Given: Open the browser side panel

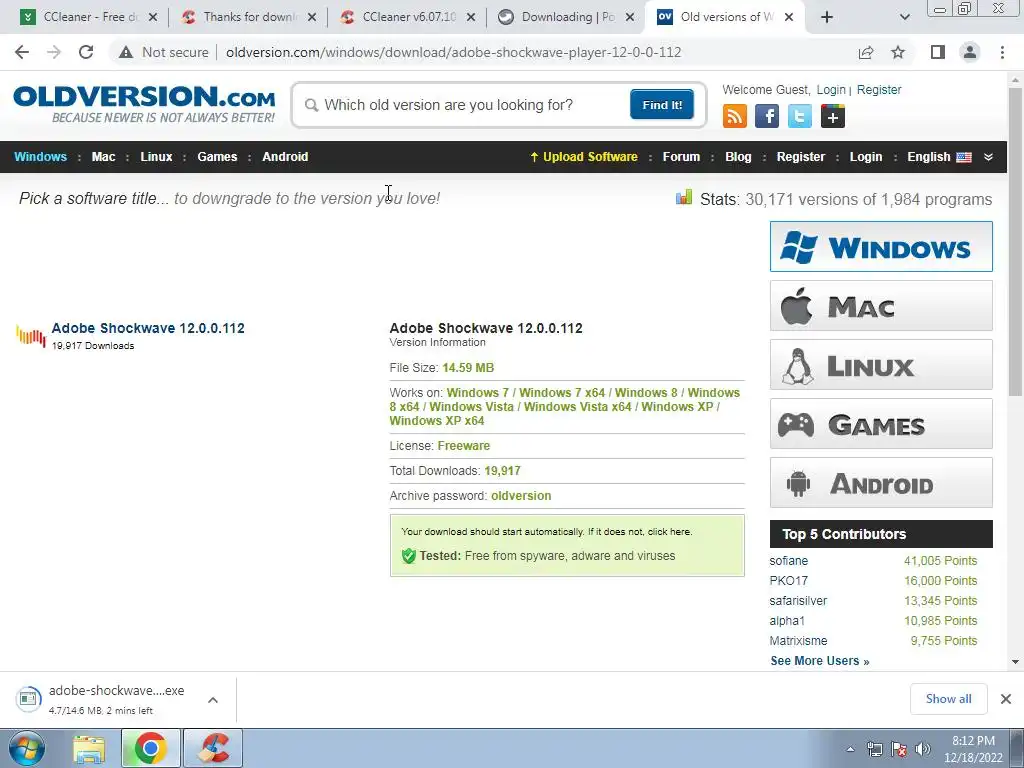Looking at the screenshot, I should point(938,52).
